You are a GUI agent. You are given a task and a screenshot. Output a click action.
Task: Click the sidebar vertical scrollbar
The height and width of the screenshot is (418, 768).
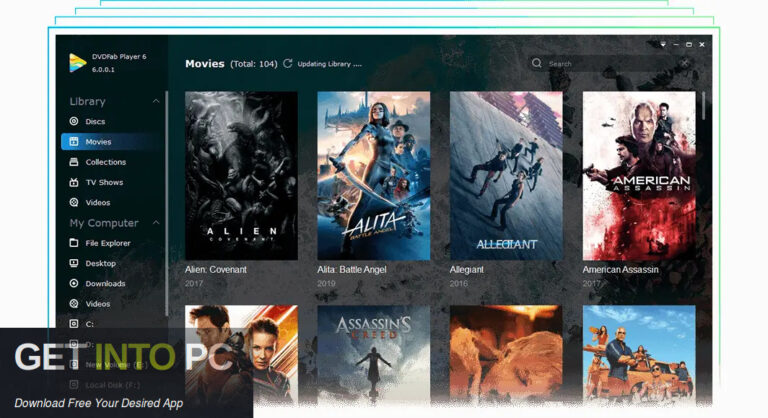(167, 203)
